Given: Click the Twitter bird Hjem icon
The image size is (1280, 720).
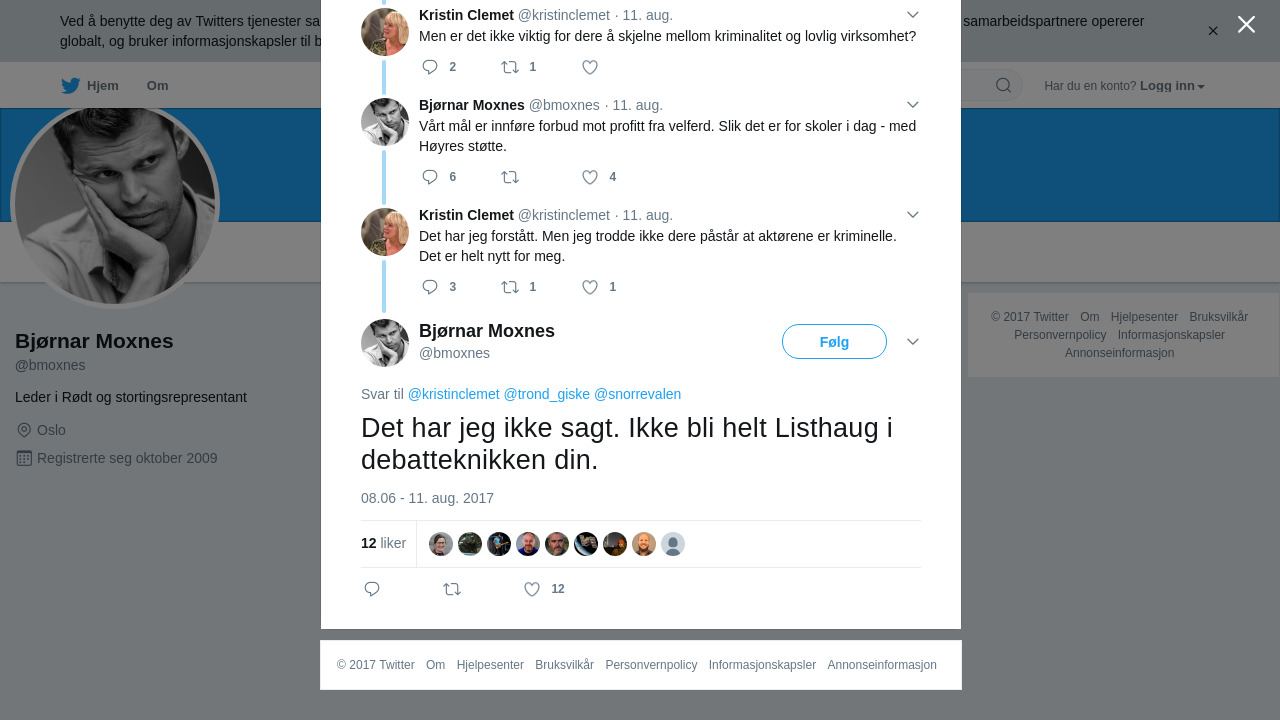Looking at the screenshot, I should (70, 86).
